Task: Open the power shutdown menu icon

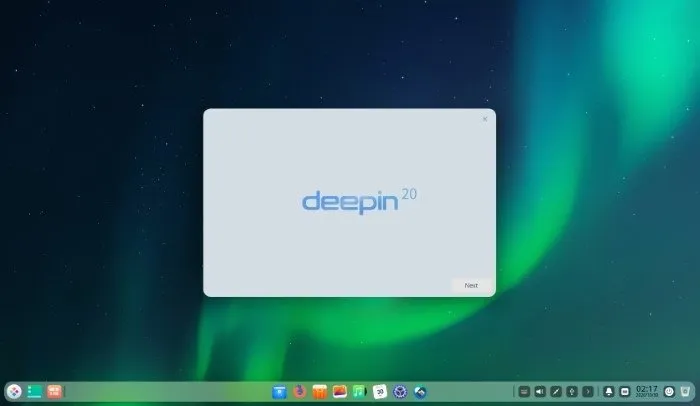Action: 669,392
